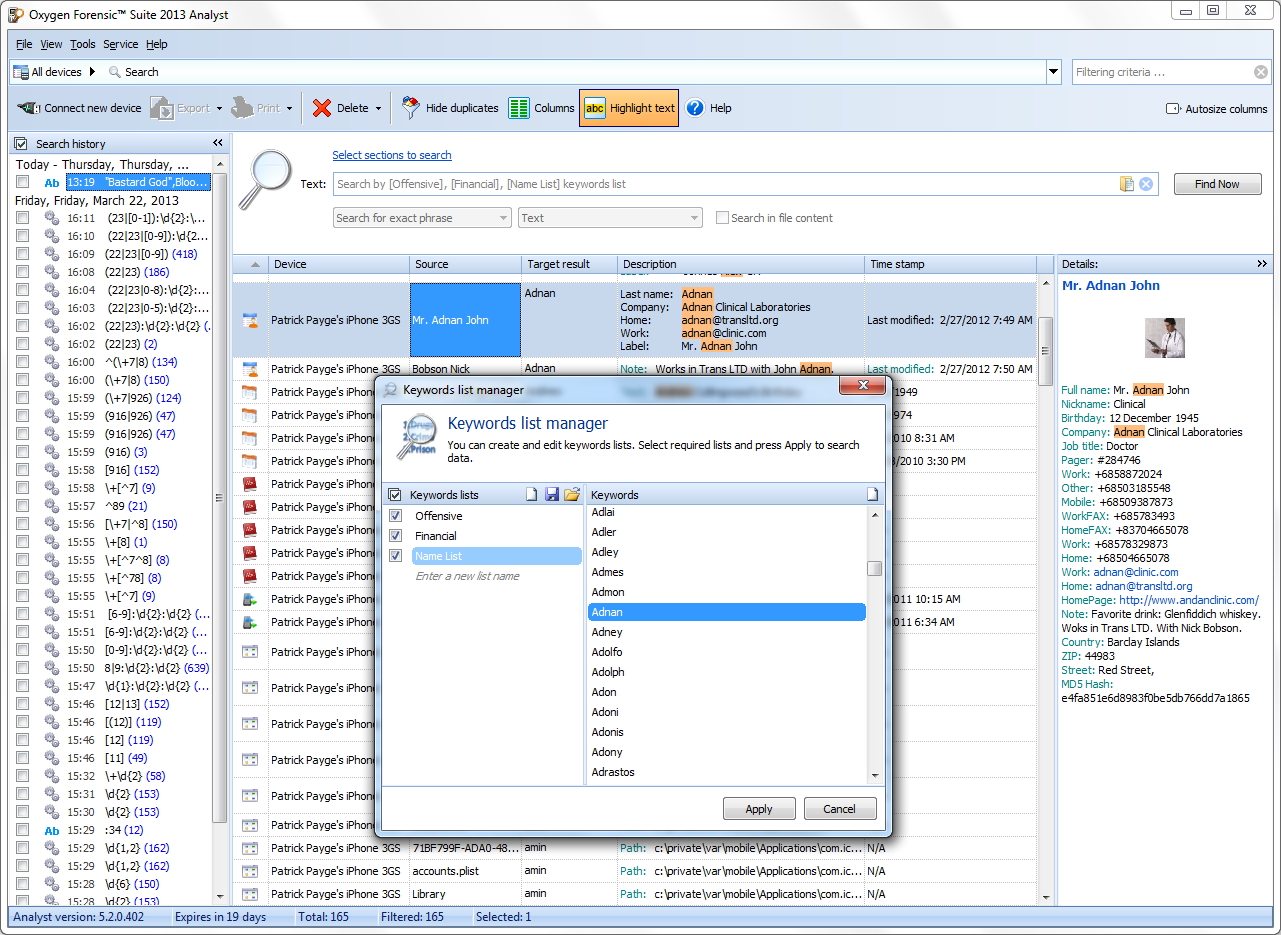The width and height of the screenshot is (1281, 935).
Task: Open the File menu
Action: (x=24, y=44)
